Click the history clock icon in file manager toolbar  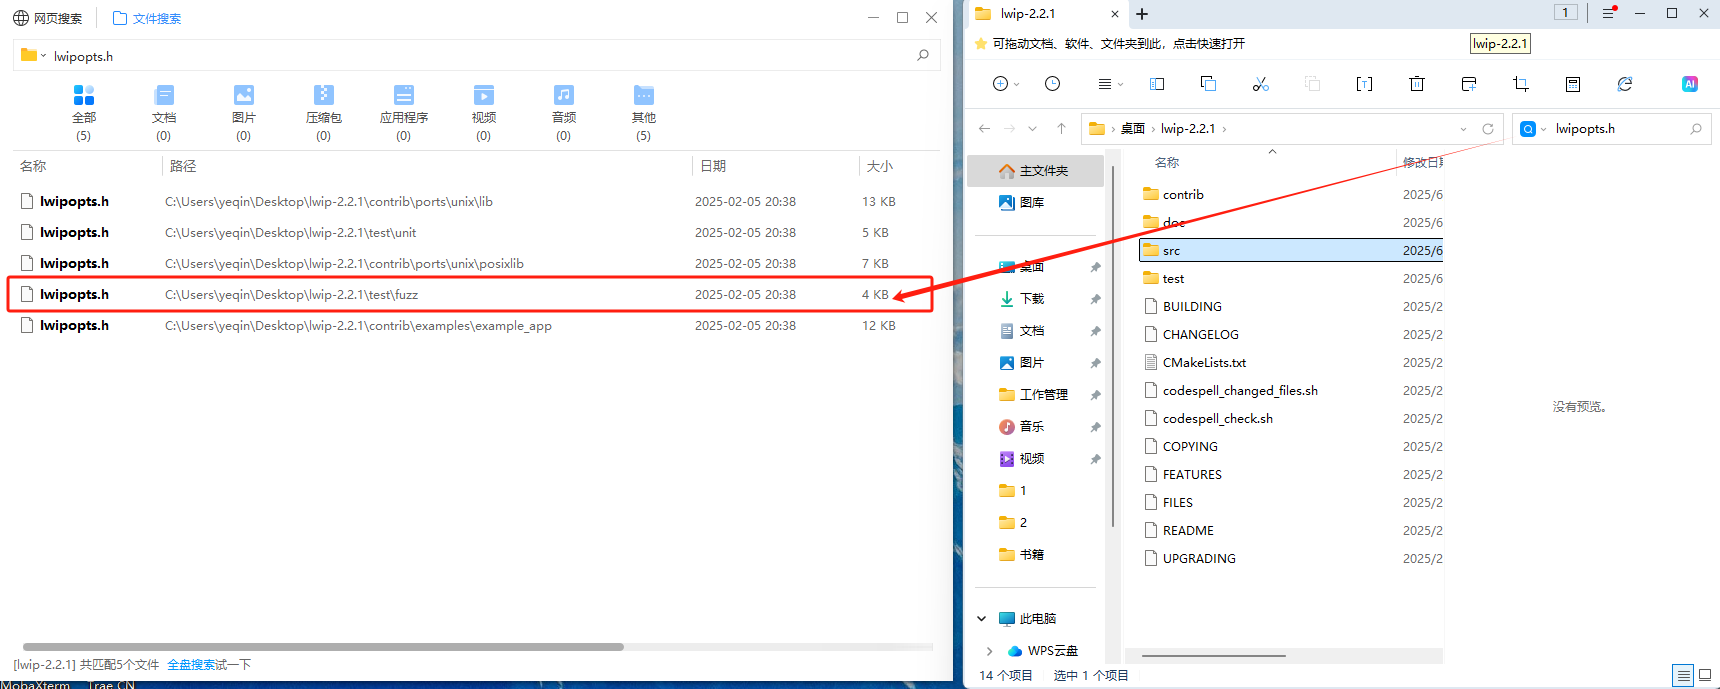click(x=1052, y=84)
